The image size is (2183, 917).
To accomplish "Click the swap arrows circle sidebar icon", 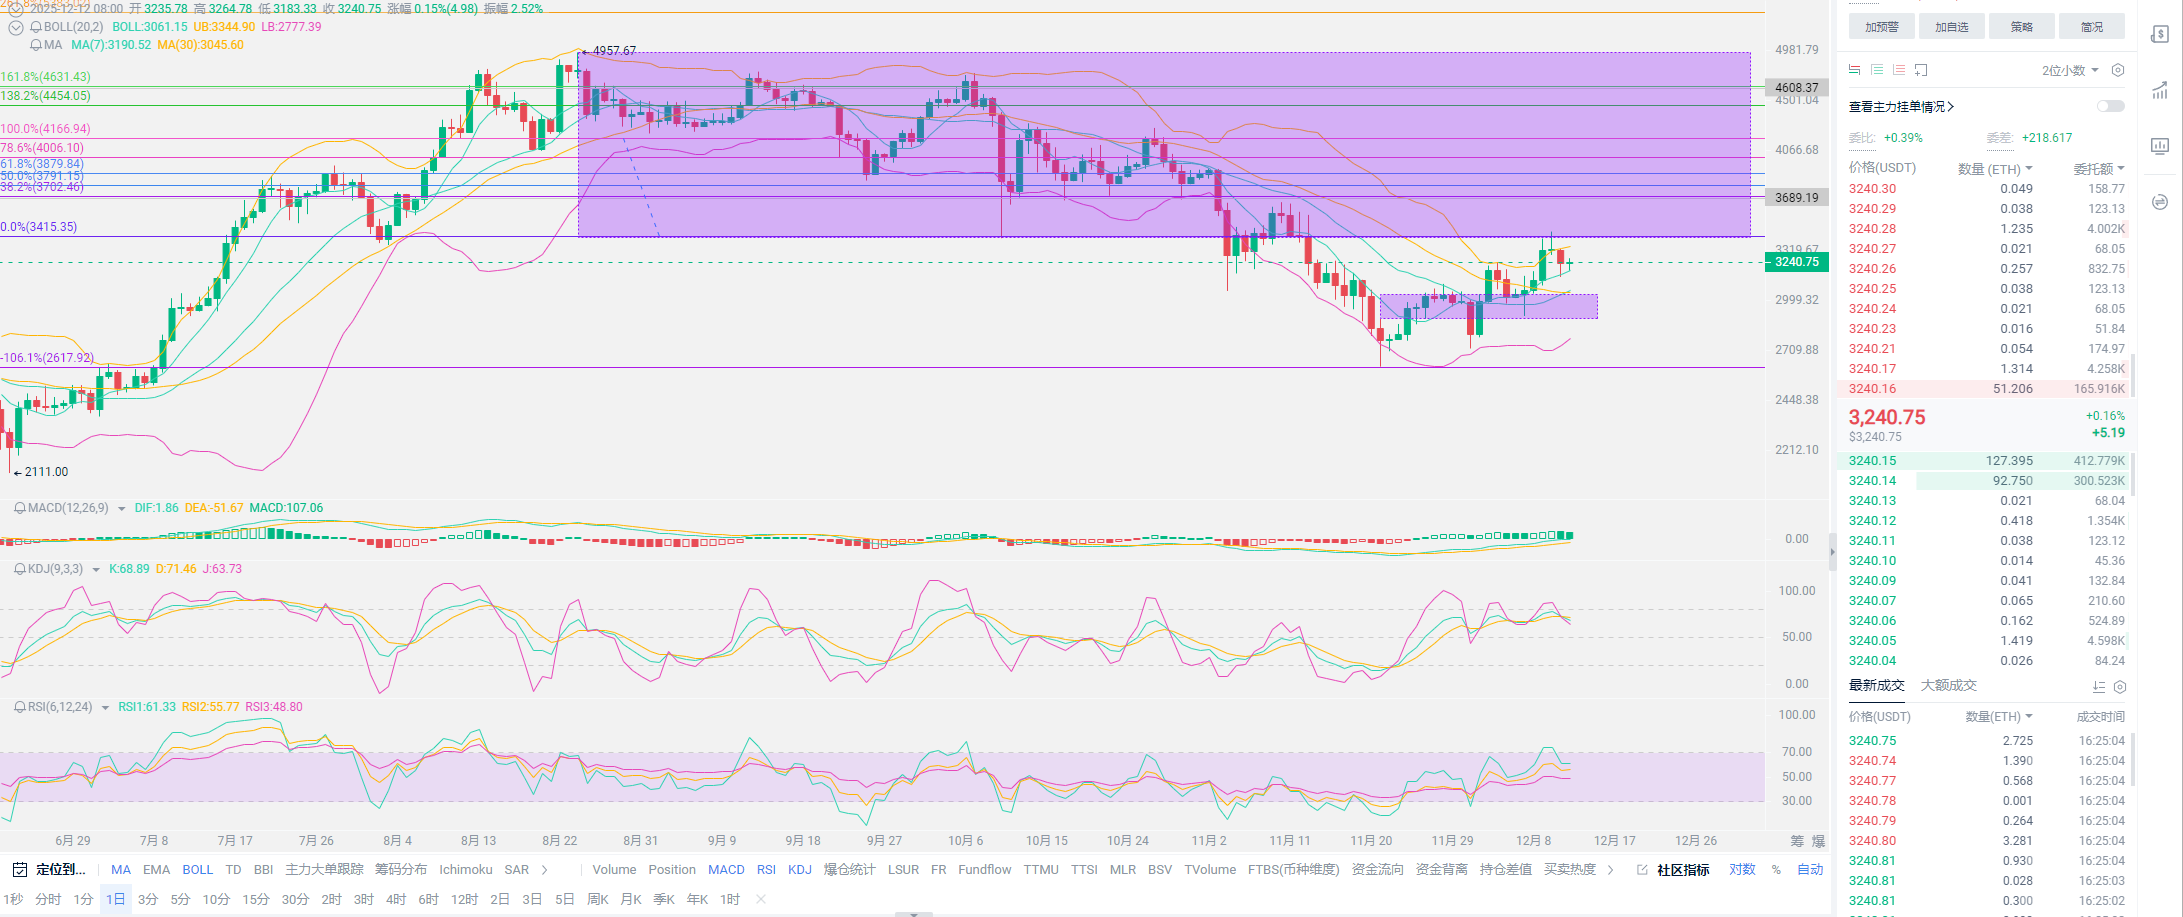I will pyautogui.click(x=2159, y=202).
